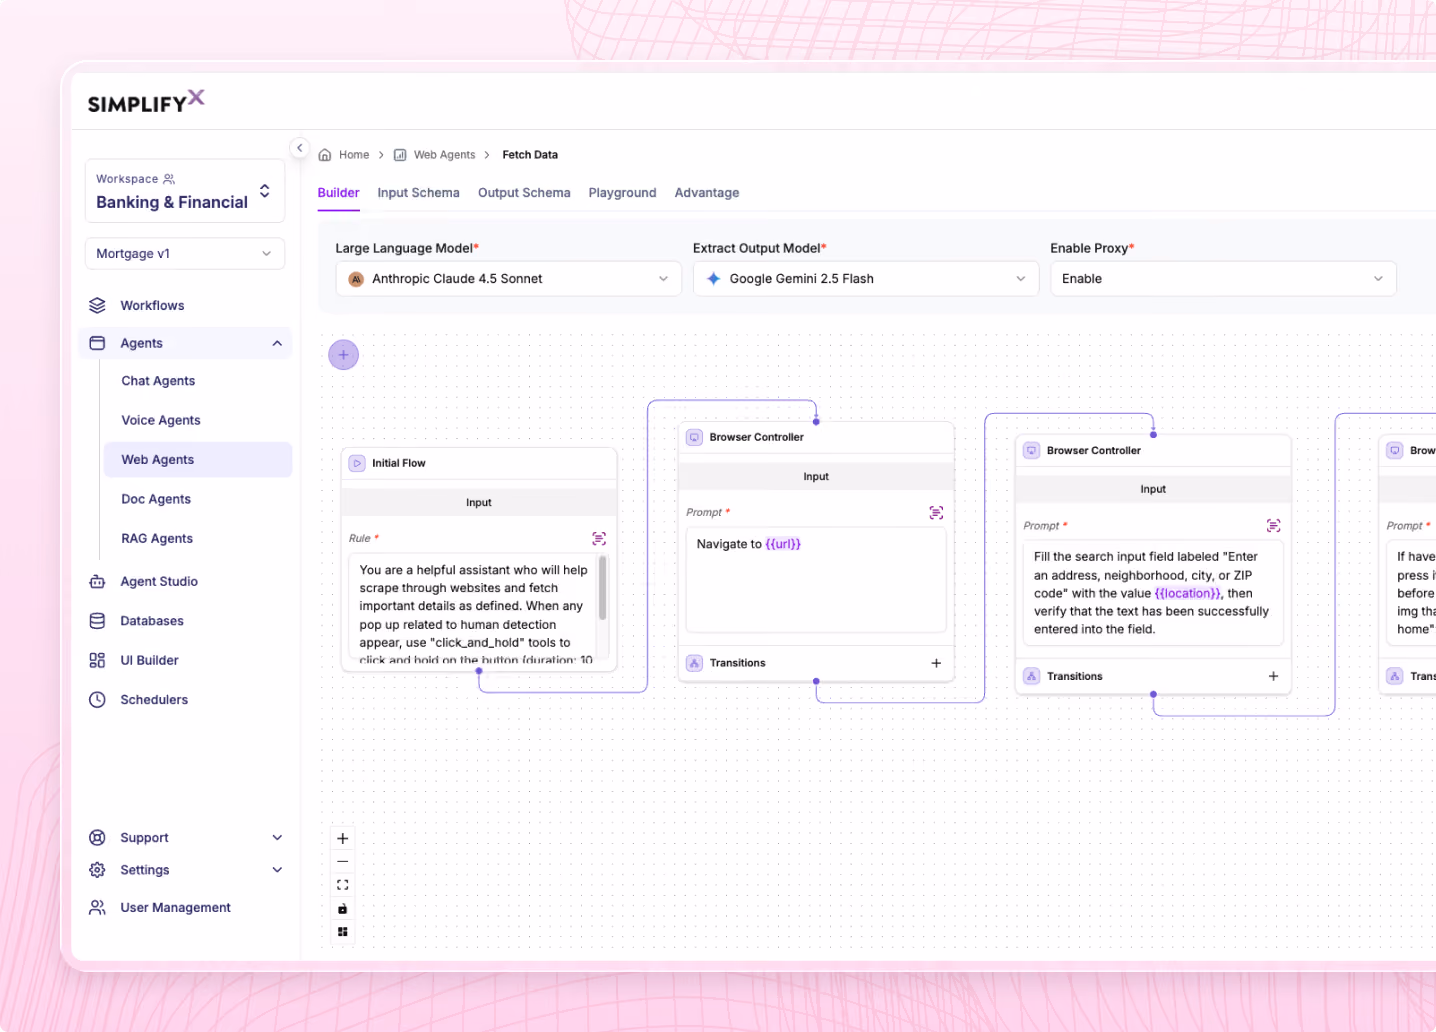
Task: Click the UI Builder grid icon
Action: pos(97,660)
